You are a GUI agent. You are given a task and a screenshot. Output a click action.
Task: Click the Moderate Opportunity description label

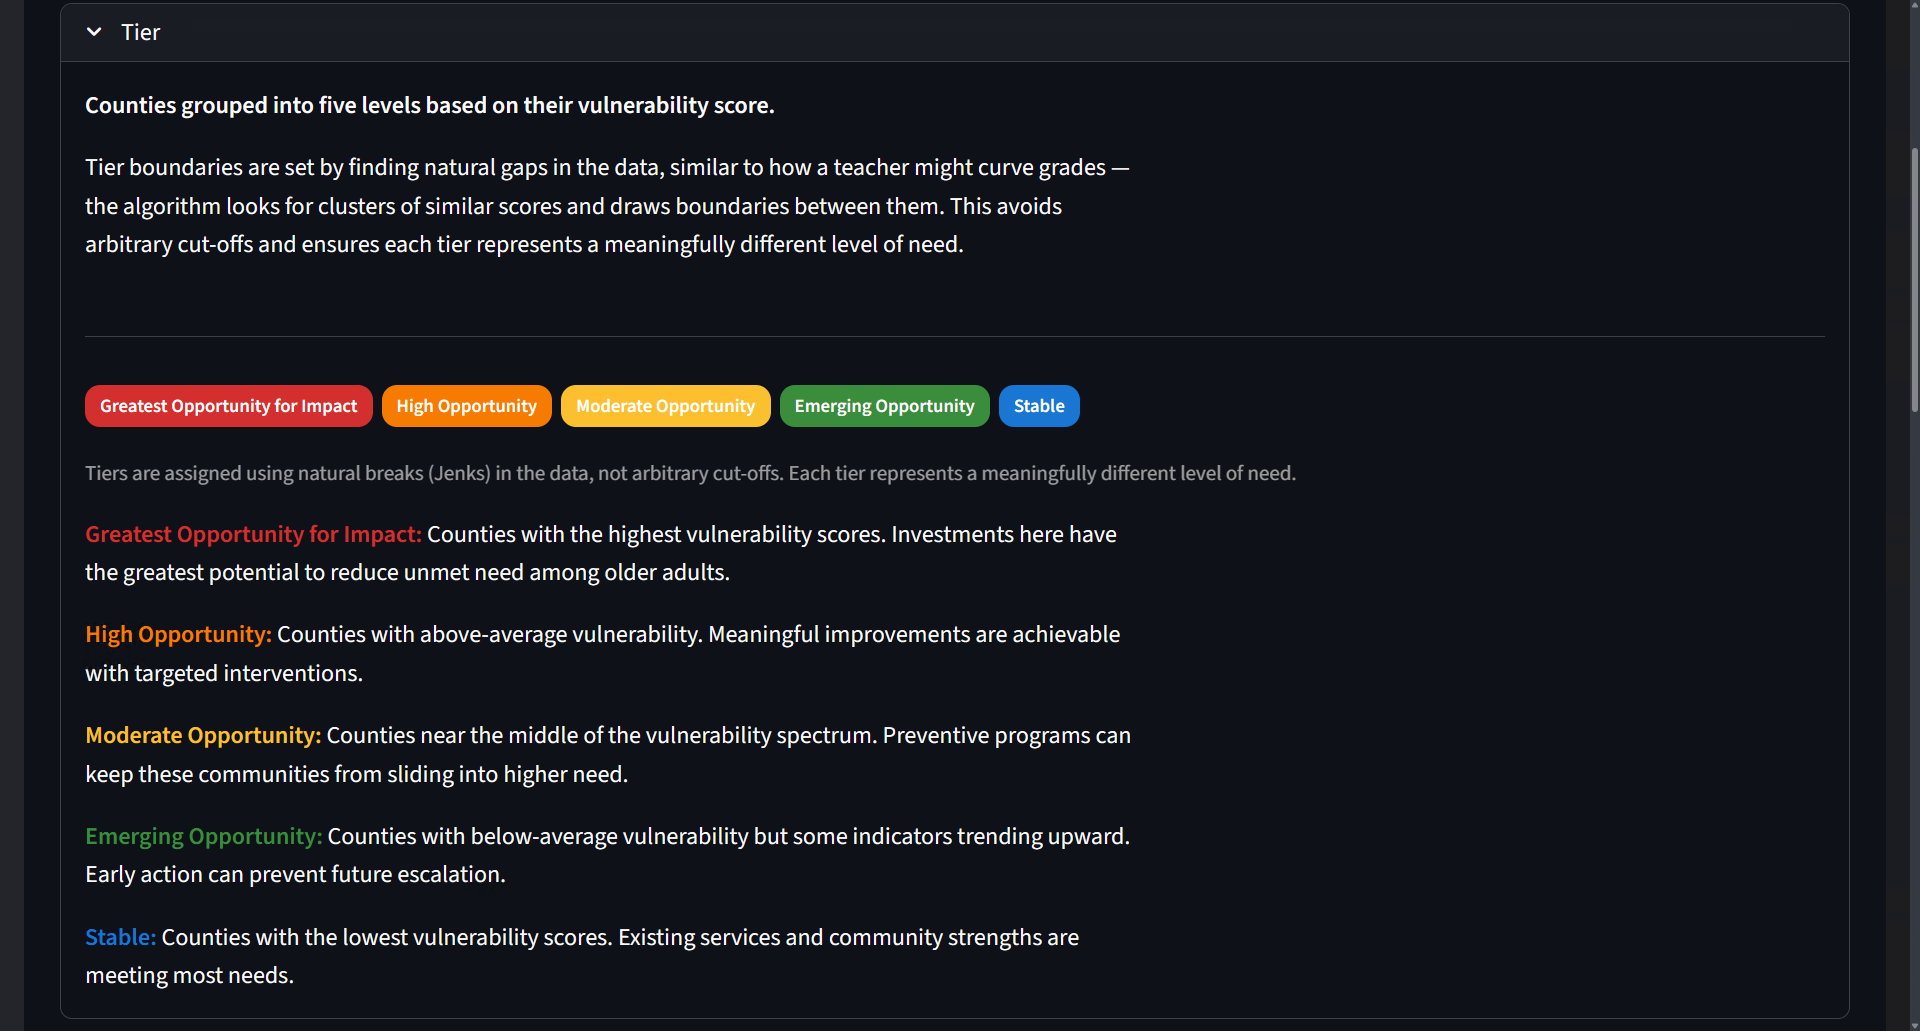[203, 735]
